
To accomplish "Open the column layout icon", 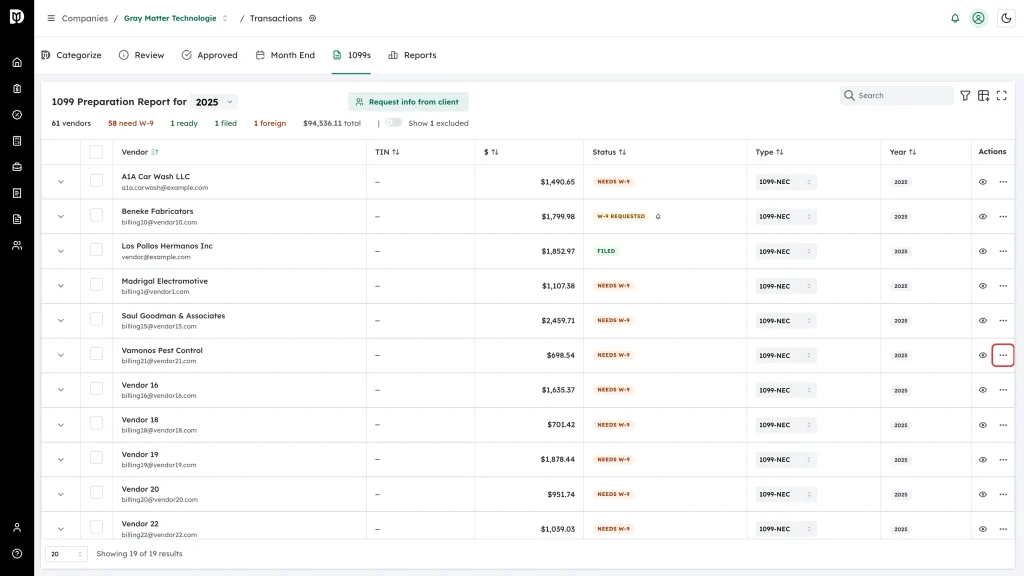I will (x=984, y=95).
